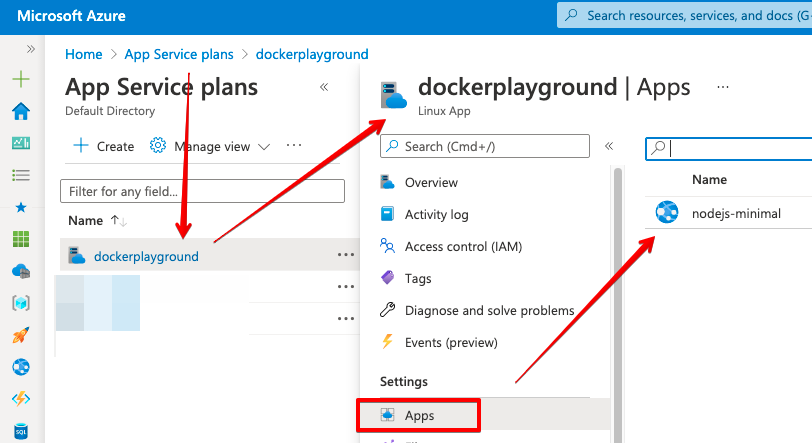Click the Home icon in left sidebar

point(20,111)
